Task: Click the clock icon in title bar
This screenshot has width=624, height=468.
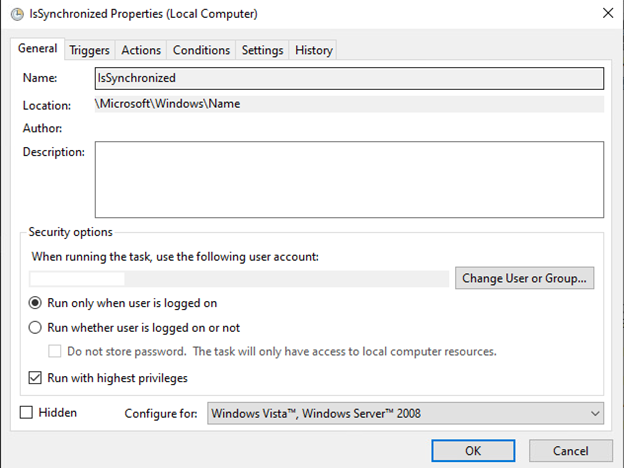Action: click(17, 14)
